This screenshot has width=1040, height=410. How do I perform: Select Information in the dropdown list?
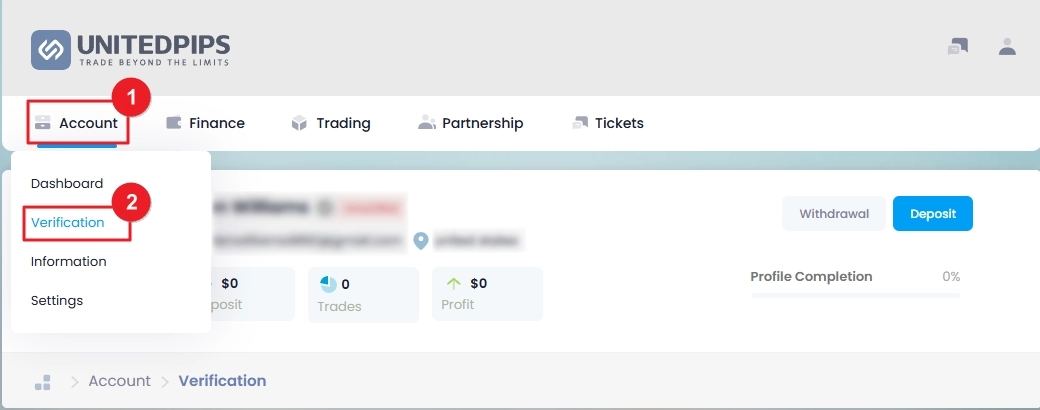[x=68, y=261]
